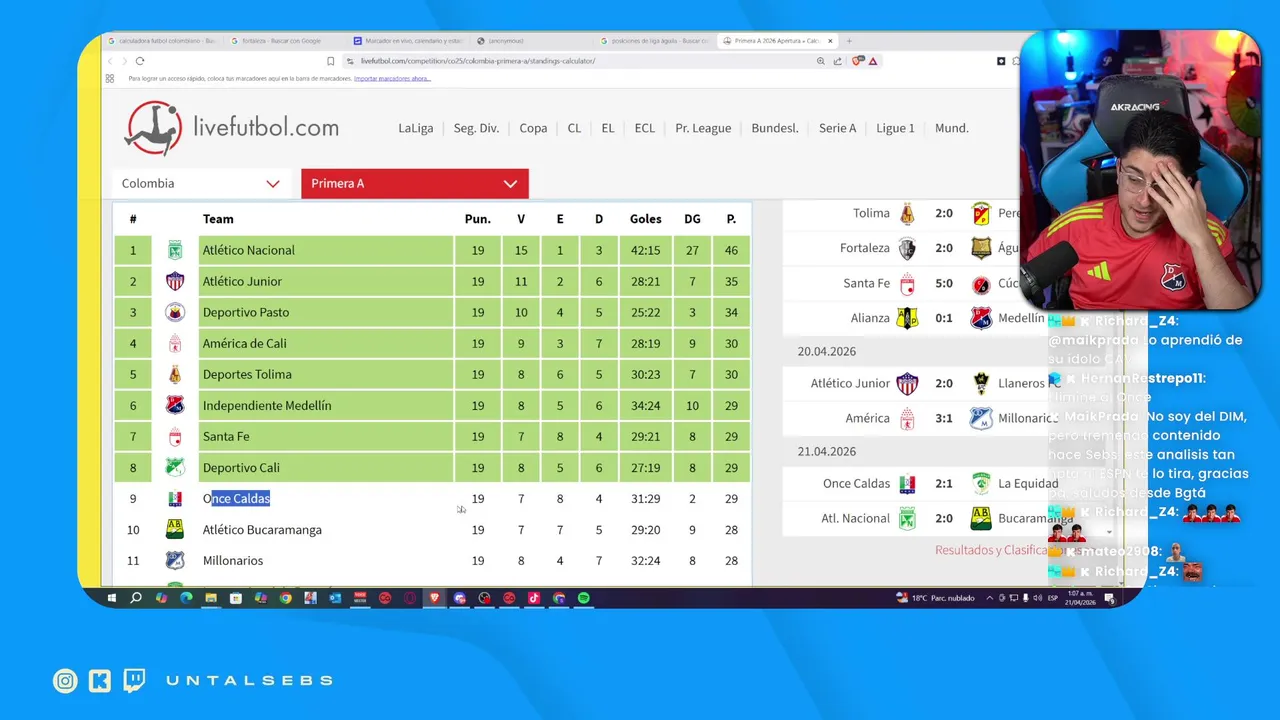This screenshot has width=1280, height=720.
Task: Click the Atlético Nacional team name
Action: click(x=249, y=250)
